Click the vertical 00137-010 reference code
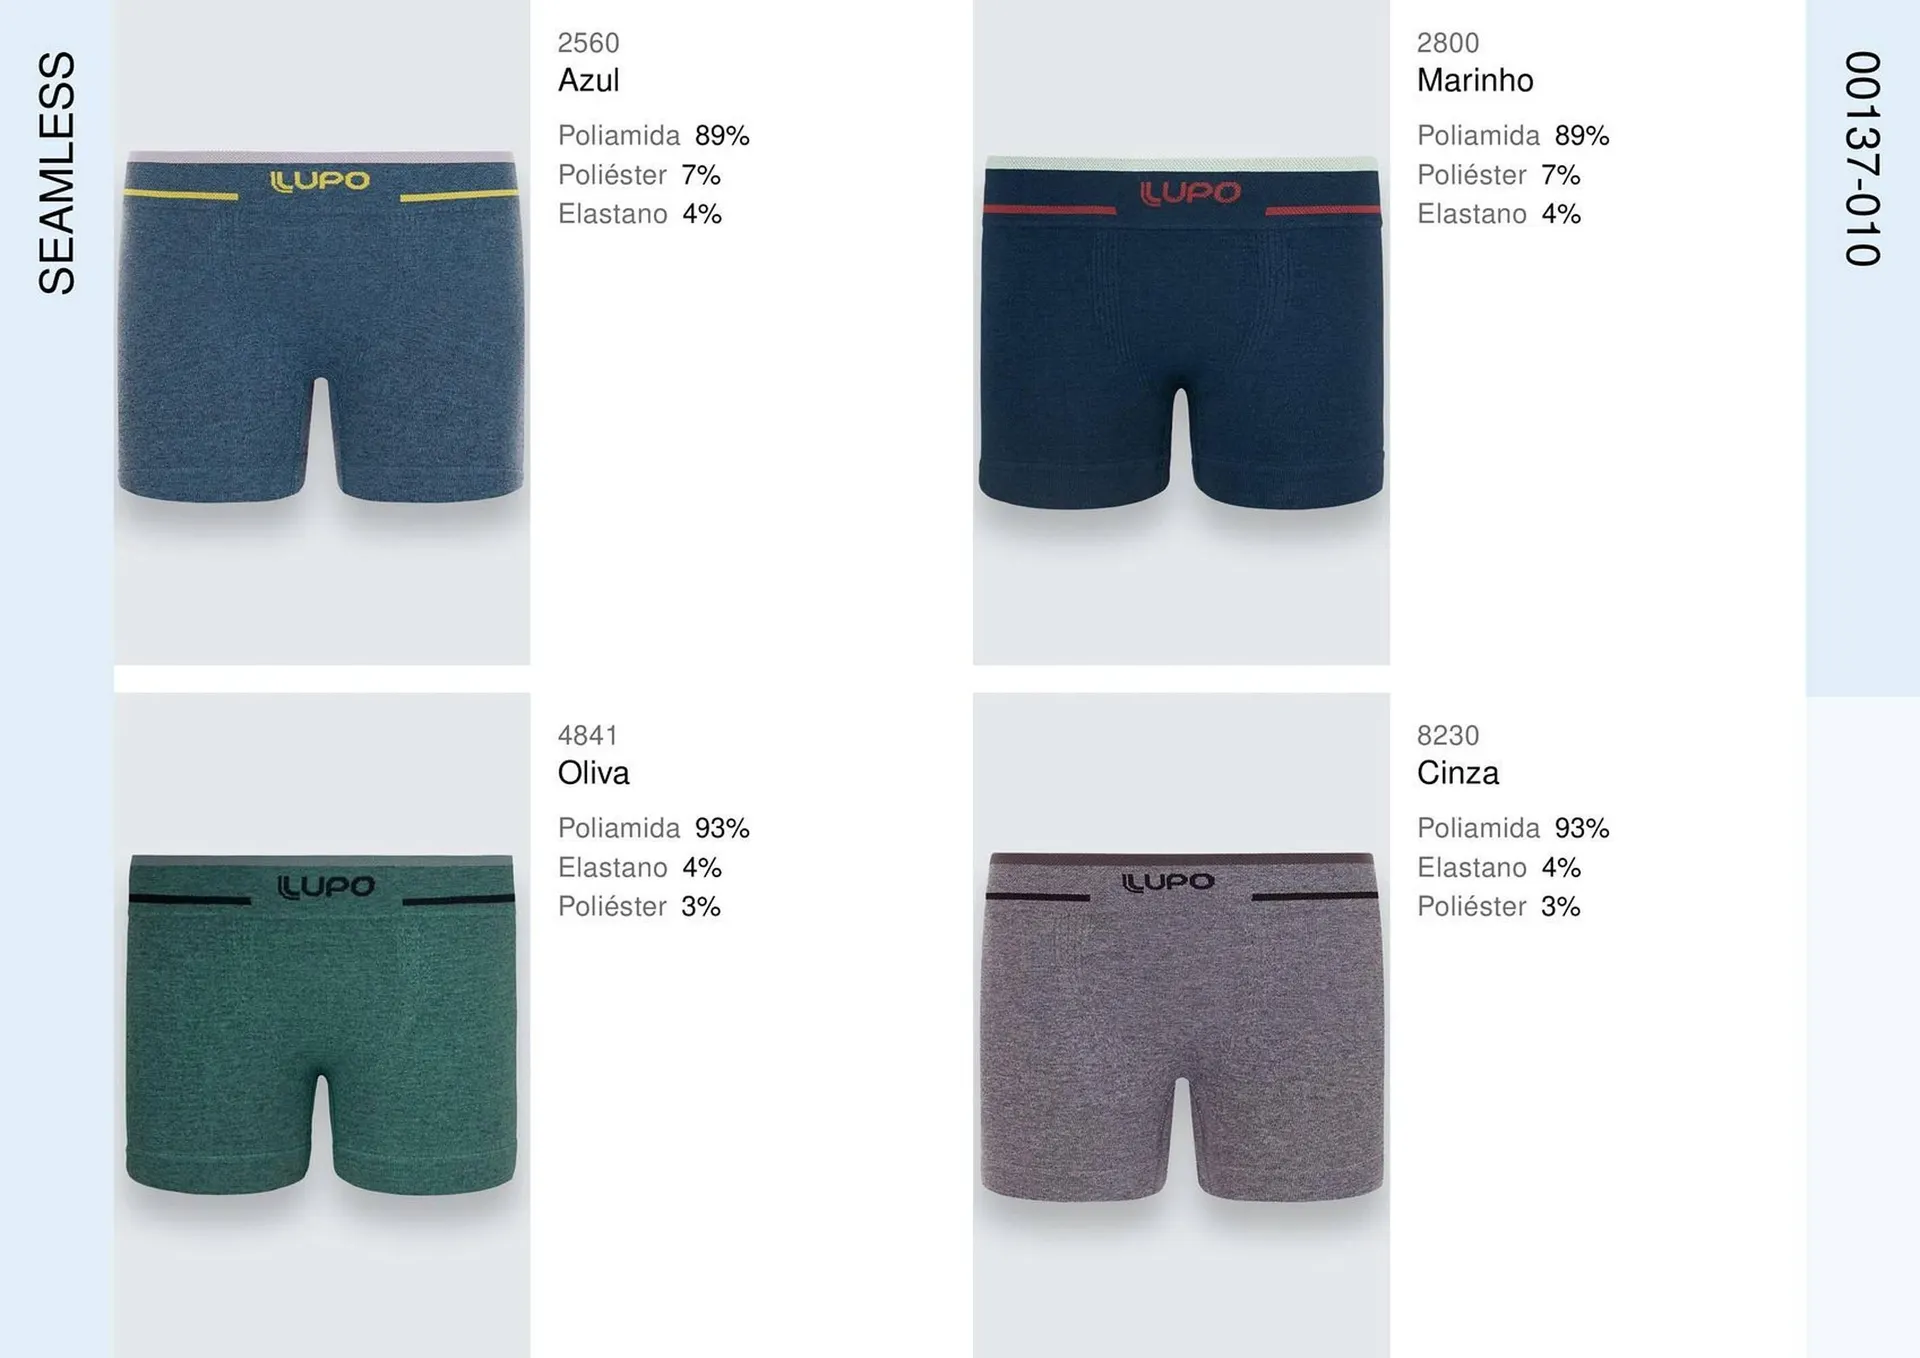This screenshot has width=1920, height=1358. pyautogui.click(x=1862, y=159)
